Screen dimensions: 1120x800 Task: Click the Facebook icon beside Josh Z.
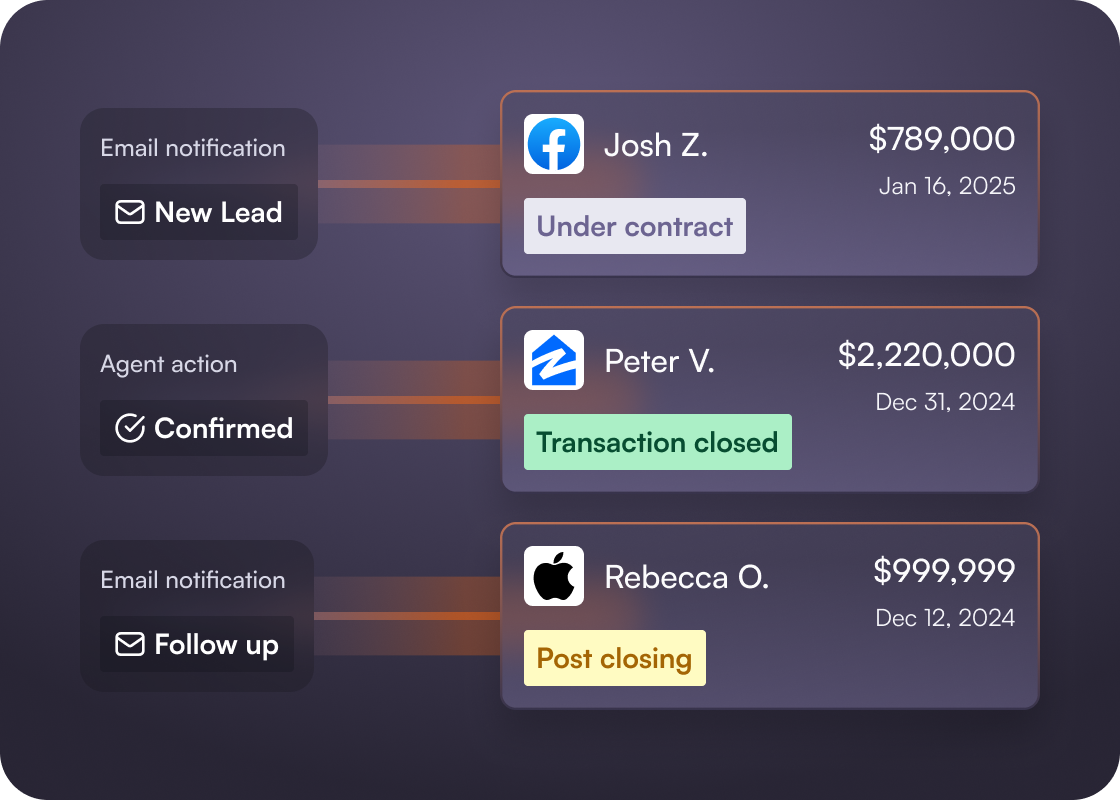coord(554,144)
